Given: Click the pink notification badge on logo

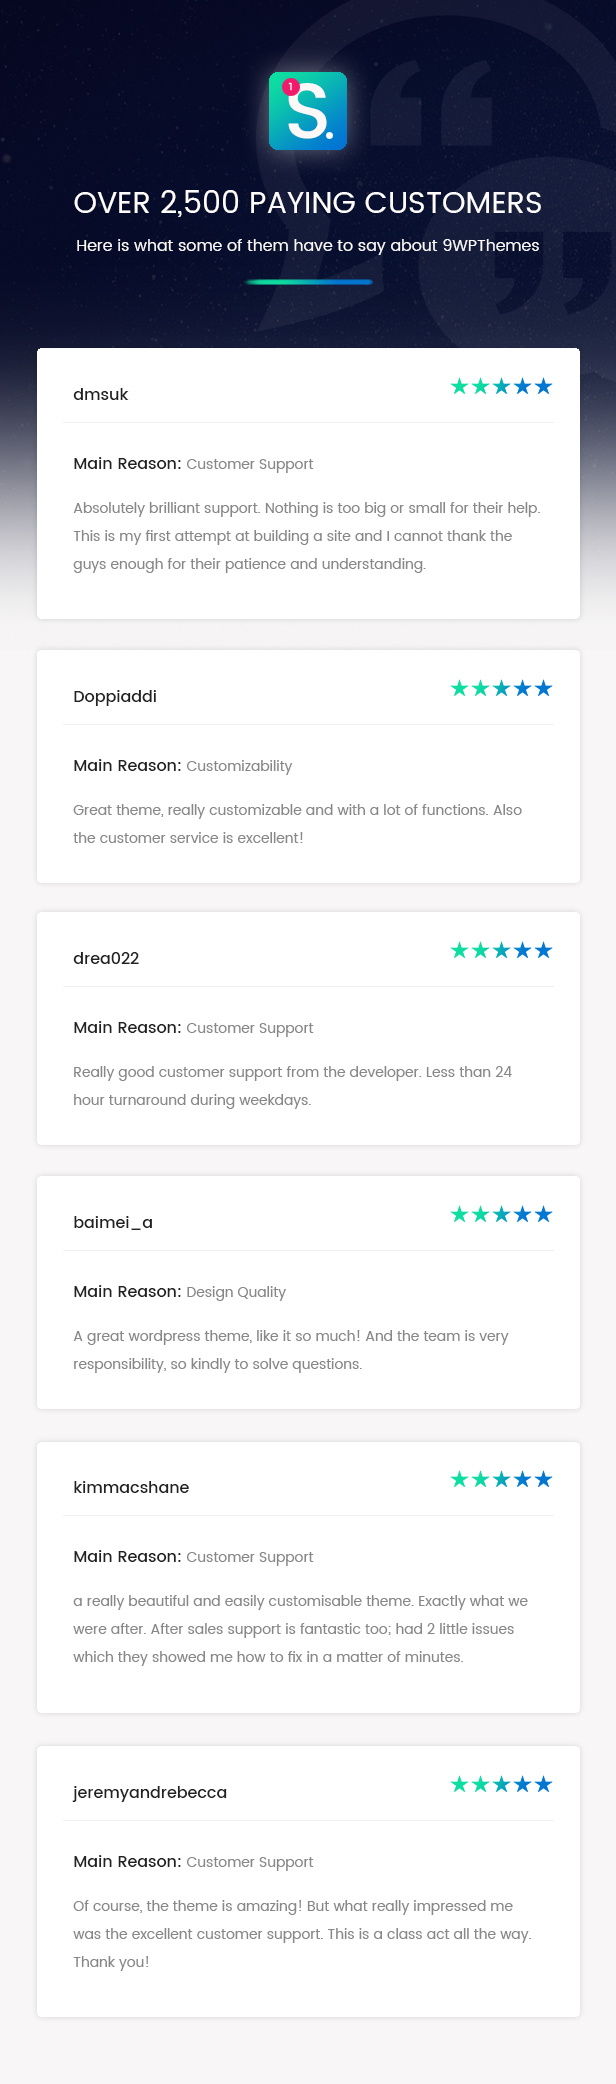Looking at the screenshot, I should pyautogui.click(x=291, y=87).
